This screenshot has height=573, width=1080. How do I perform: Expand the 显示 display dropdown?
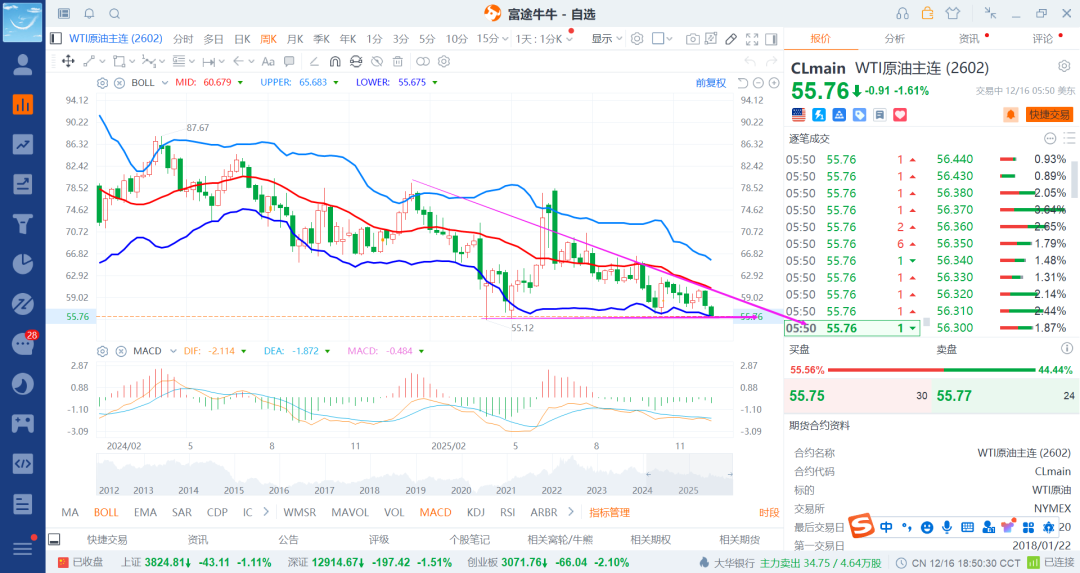pos(606,39)
